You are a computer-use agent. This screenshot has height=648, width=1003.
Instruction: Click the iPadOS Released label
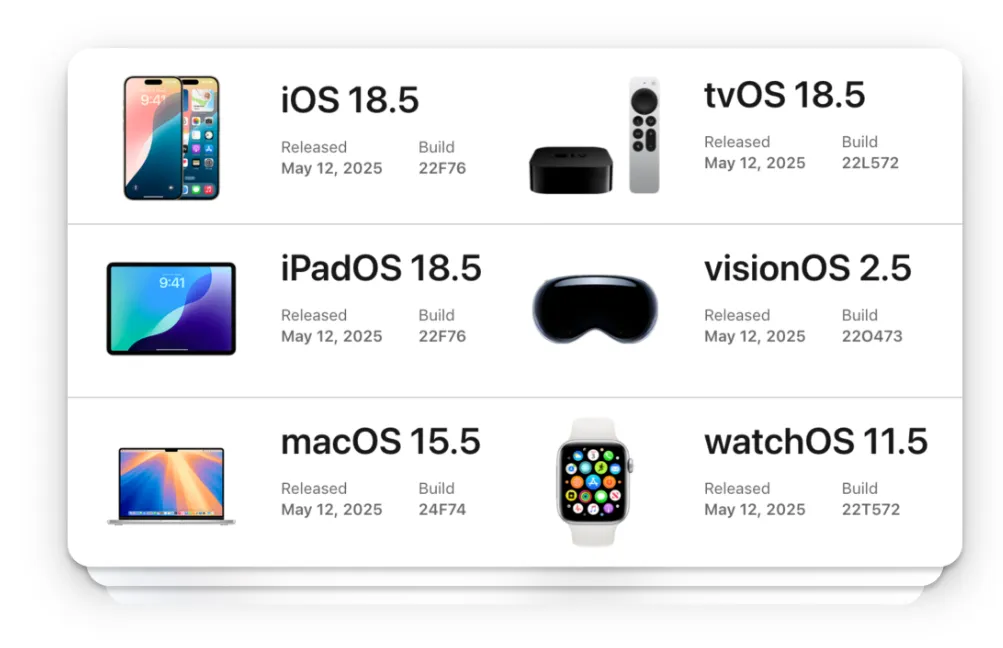click(313, 315)
